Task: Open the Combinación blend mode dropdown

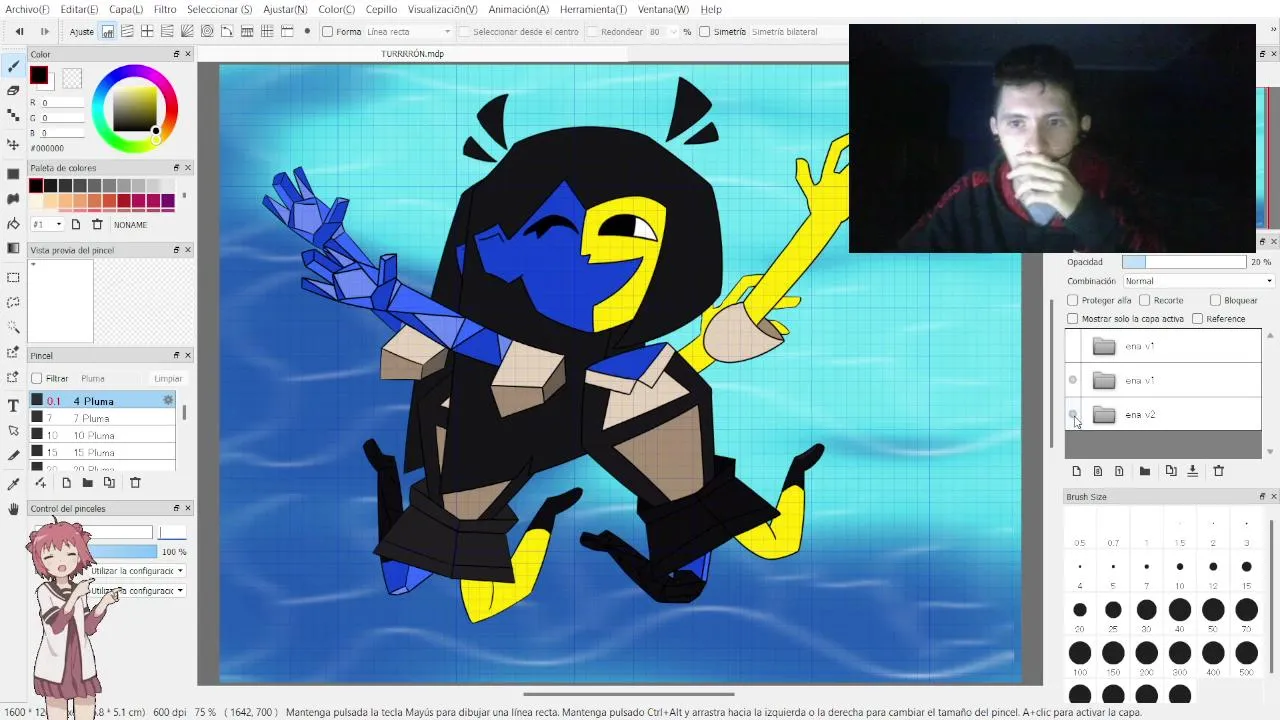Action: point(1198,281)
